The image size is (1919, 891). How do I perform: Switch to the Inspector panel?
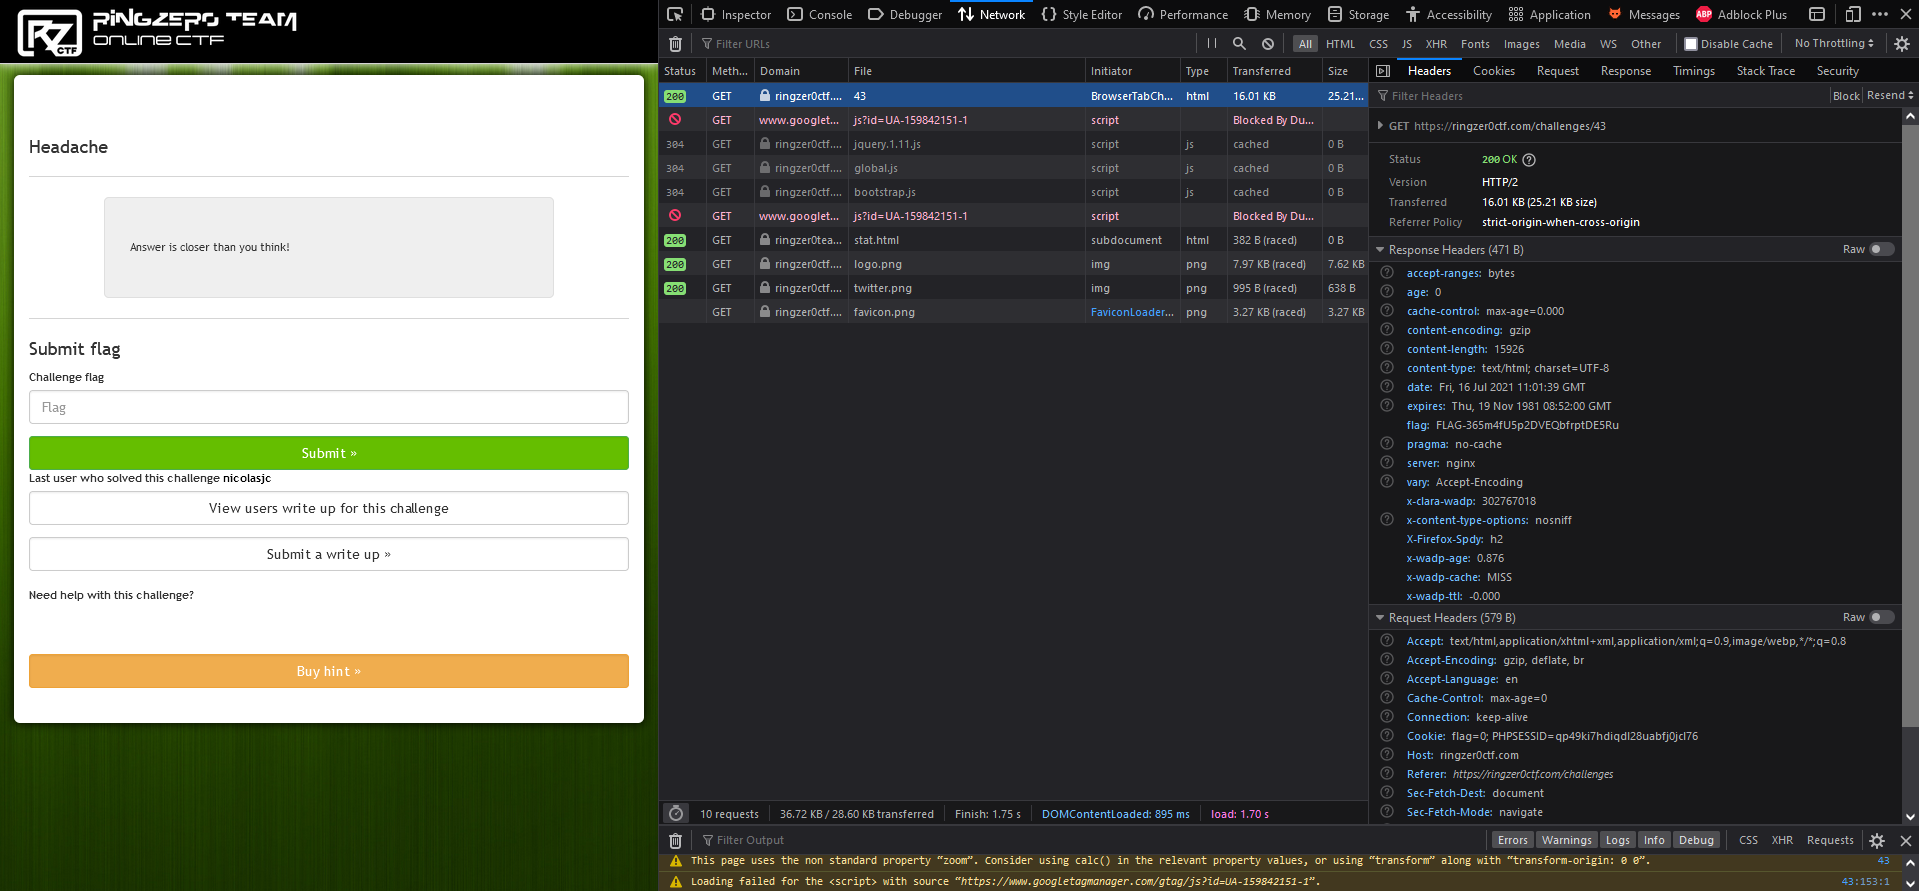[736, 14]
